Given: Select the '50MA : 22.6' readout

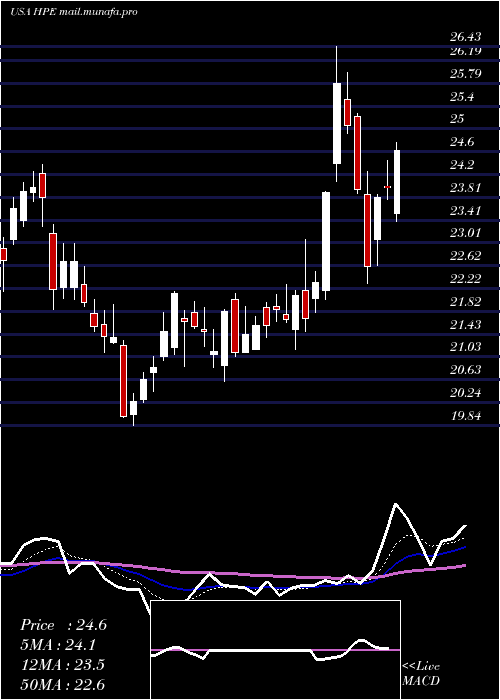Looking at the screenshot, I should click(x=62, y=684).
